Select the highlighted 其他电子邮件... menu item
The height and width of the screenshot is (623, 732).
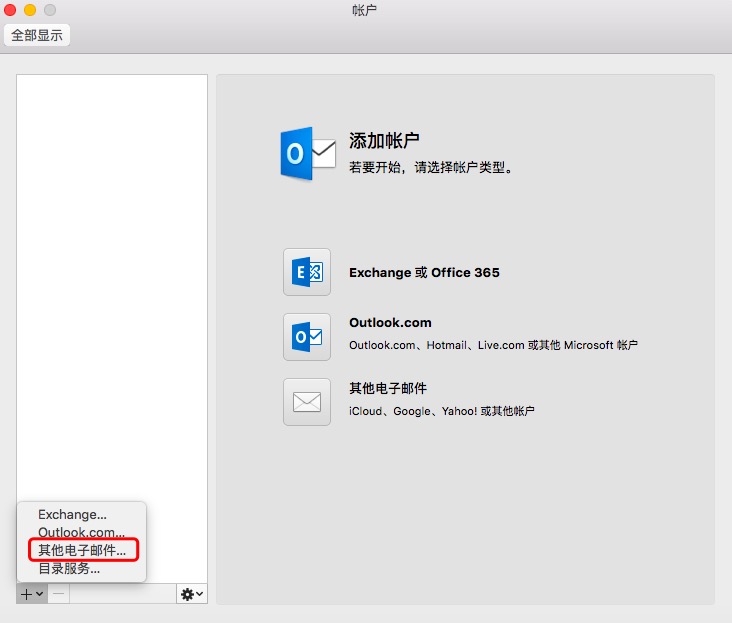(82, 550)
